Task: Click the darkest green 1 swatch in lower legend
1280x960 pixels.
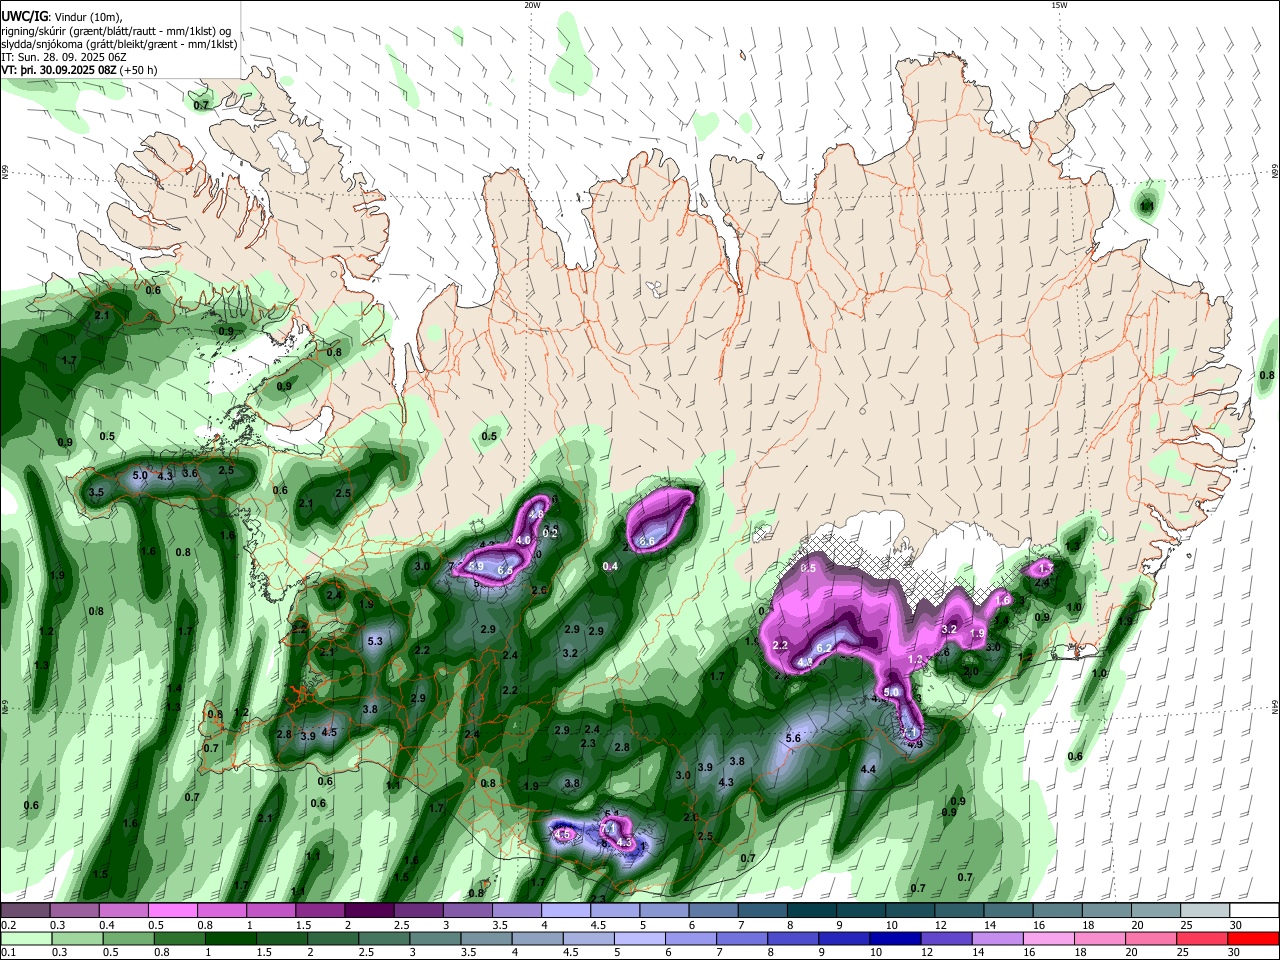Action: pos(230,939)
